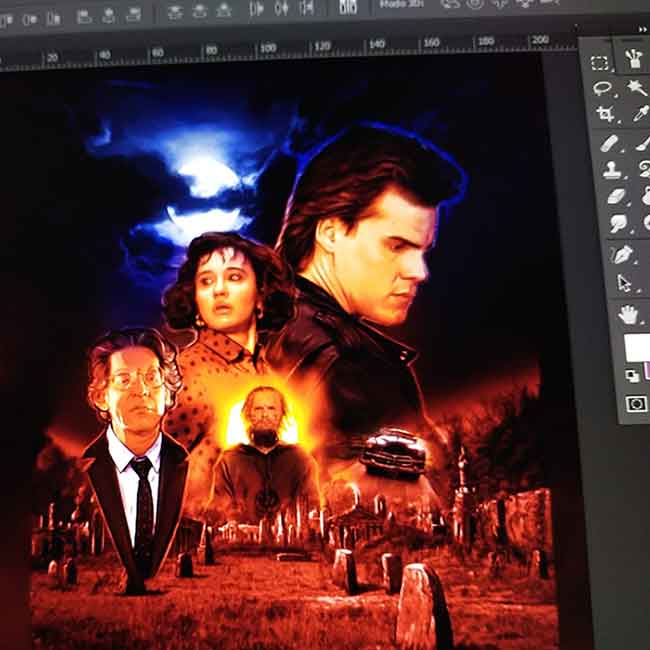650x650 pixels.
Task: Select the Move tool in toolbox
Action: [634, 58]
